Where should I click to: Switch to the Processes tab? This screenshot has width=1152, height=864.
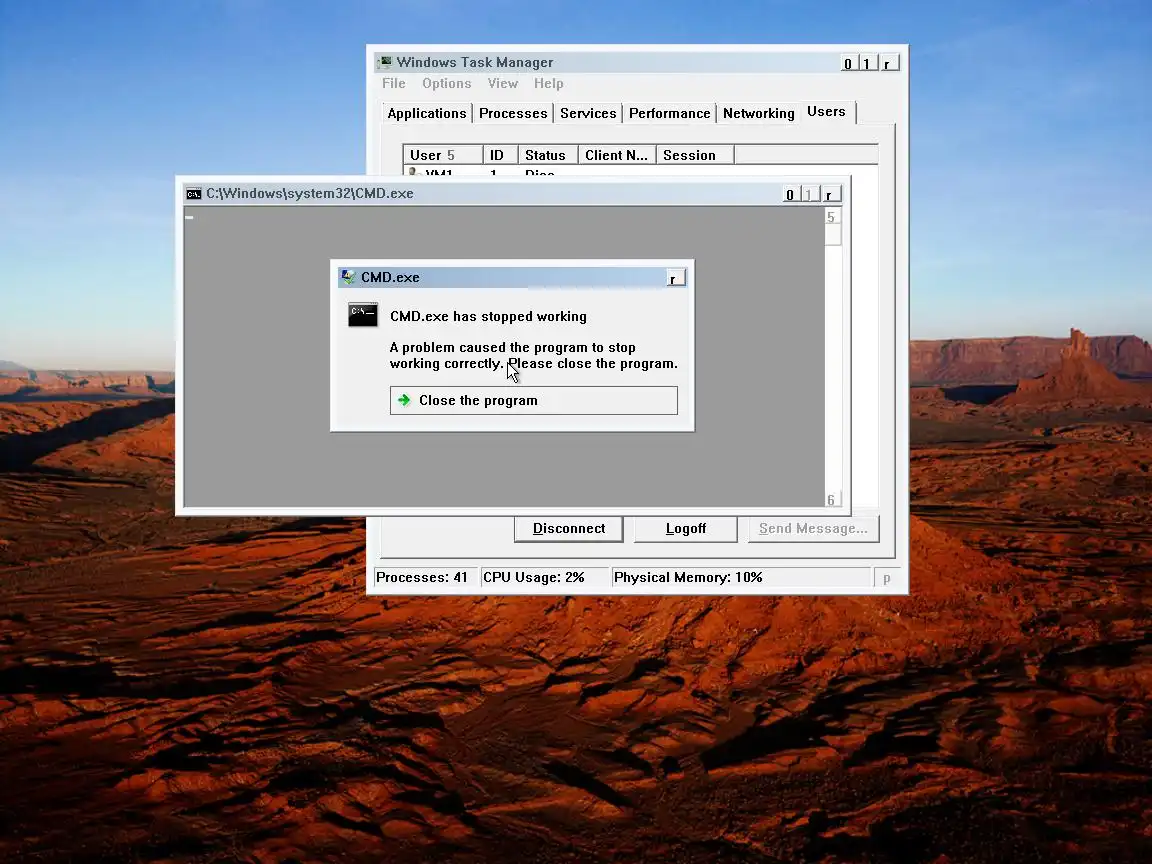[513, 113]
